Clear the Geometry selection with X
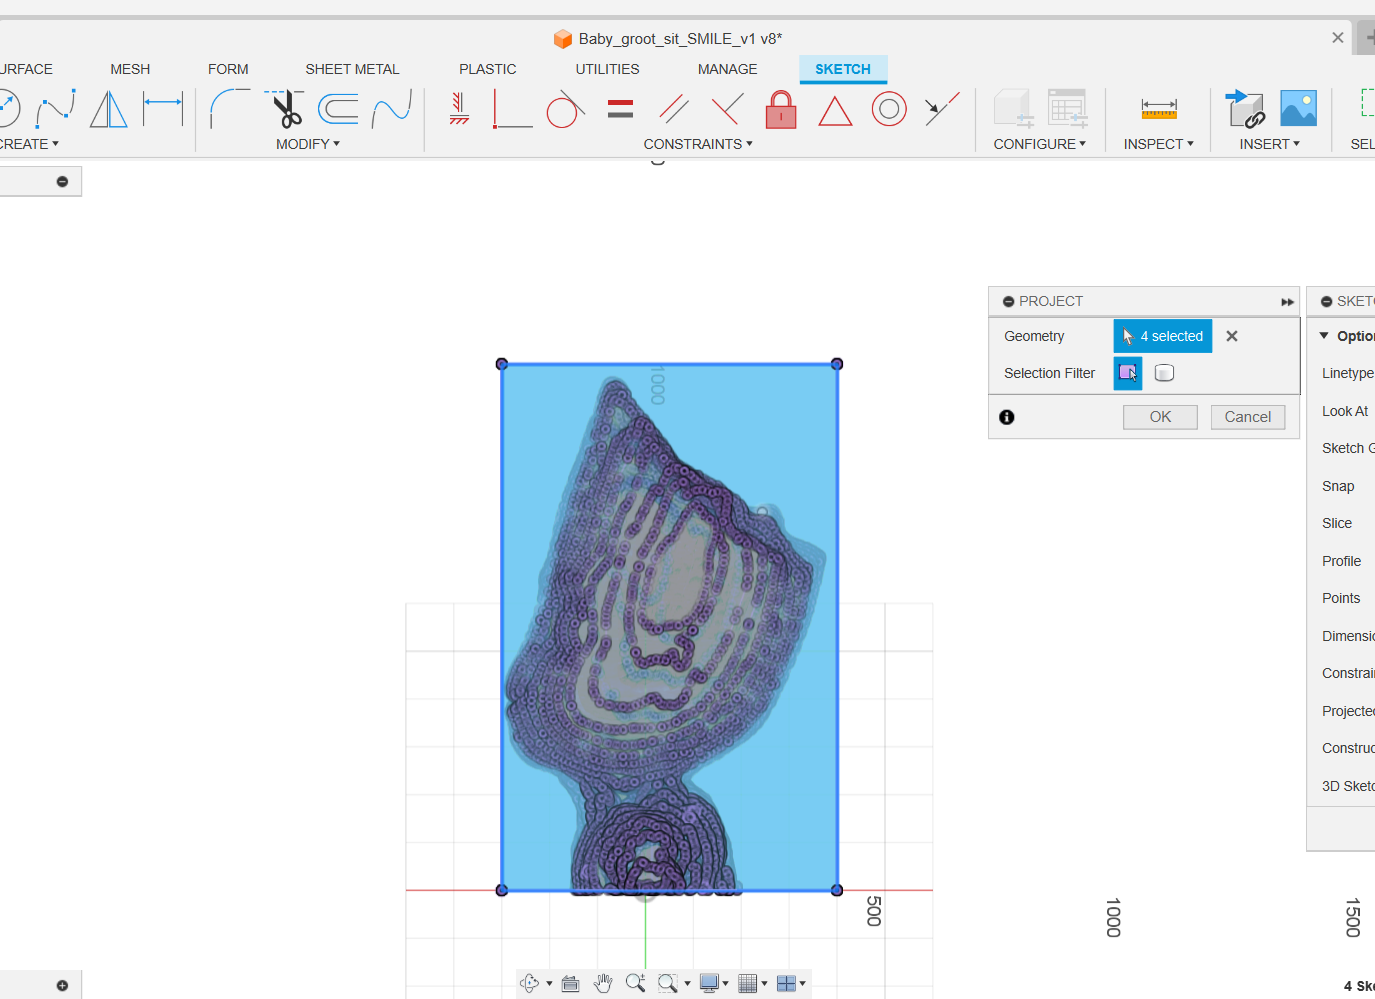Image resolution: width=1375 pixels, height=999 pixels. (x=1232, y=336)
